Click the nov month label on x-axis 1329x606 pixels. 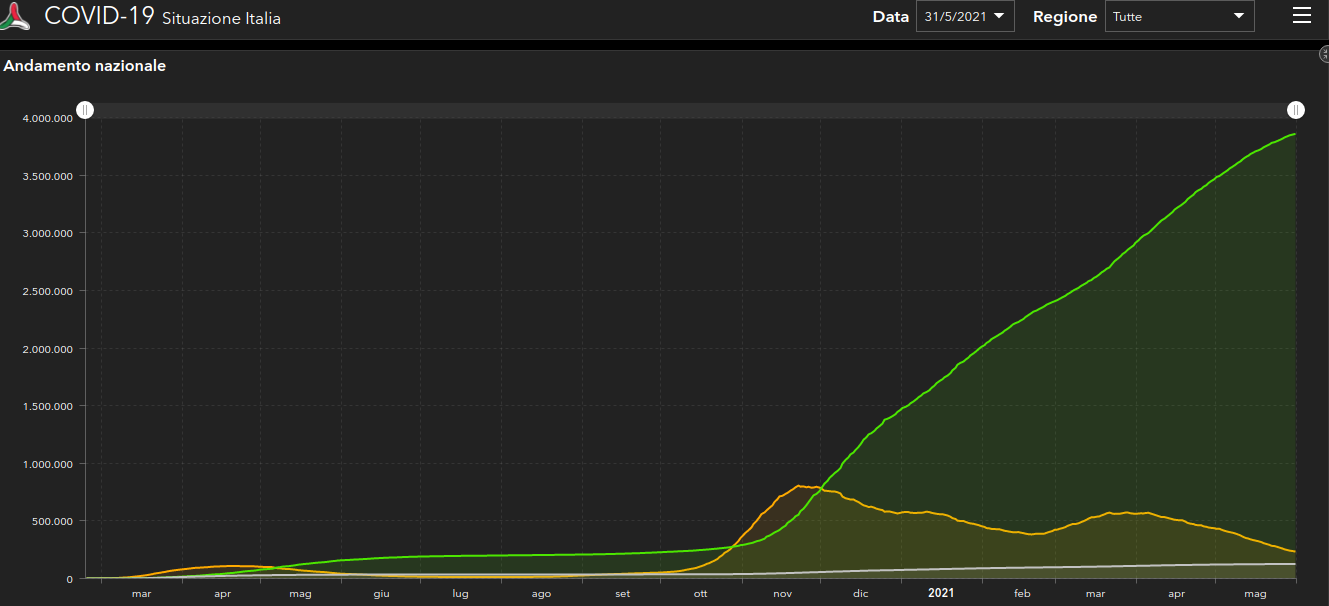[x=781, y=594]
